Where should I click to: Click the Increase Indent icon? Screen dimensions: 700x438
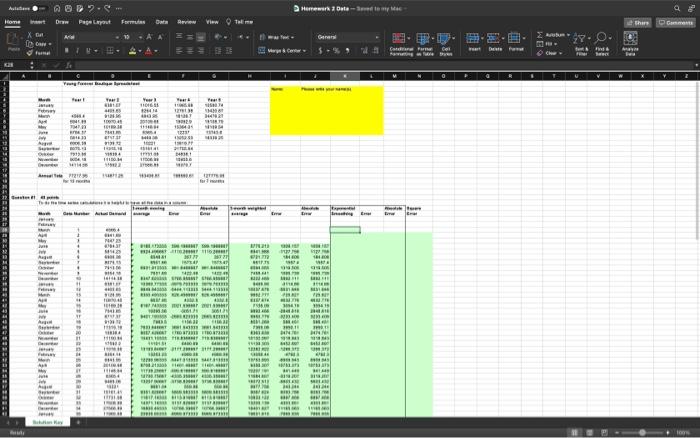pyautogui.click(x=229, y=51)
